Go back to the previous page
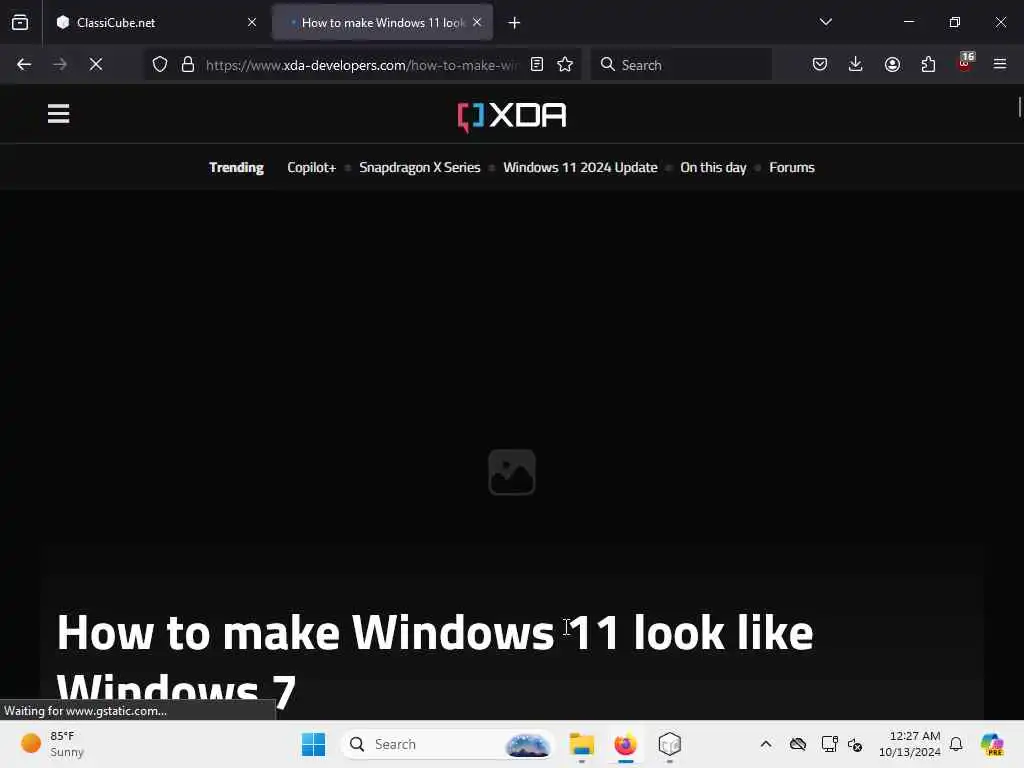 (x=24, y=65)
